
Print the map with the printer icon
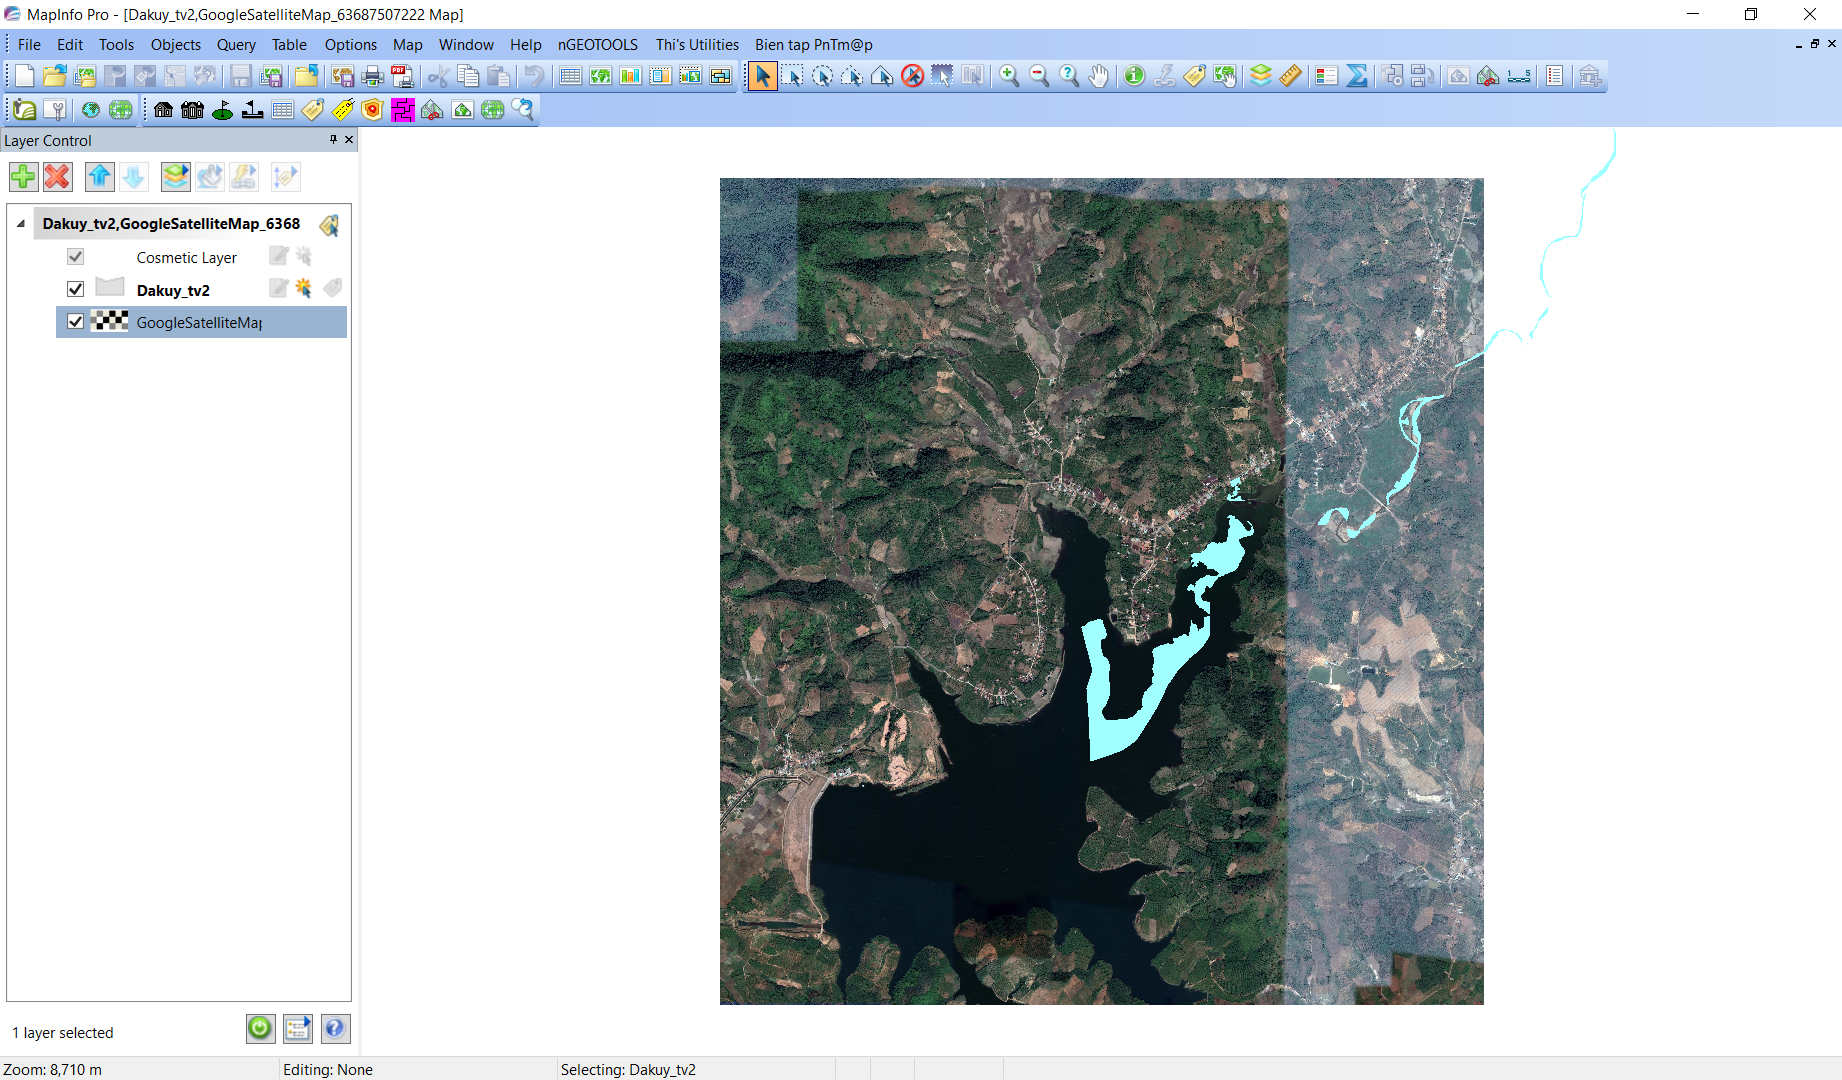372,76
